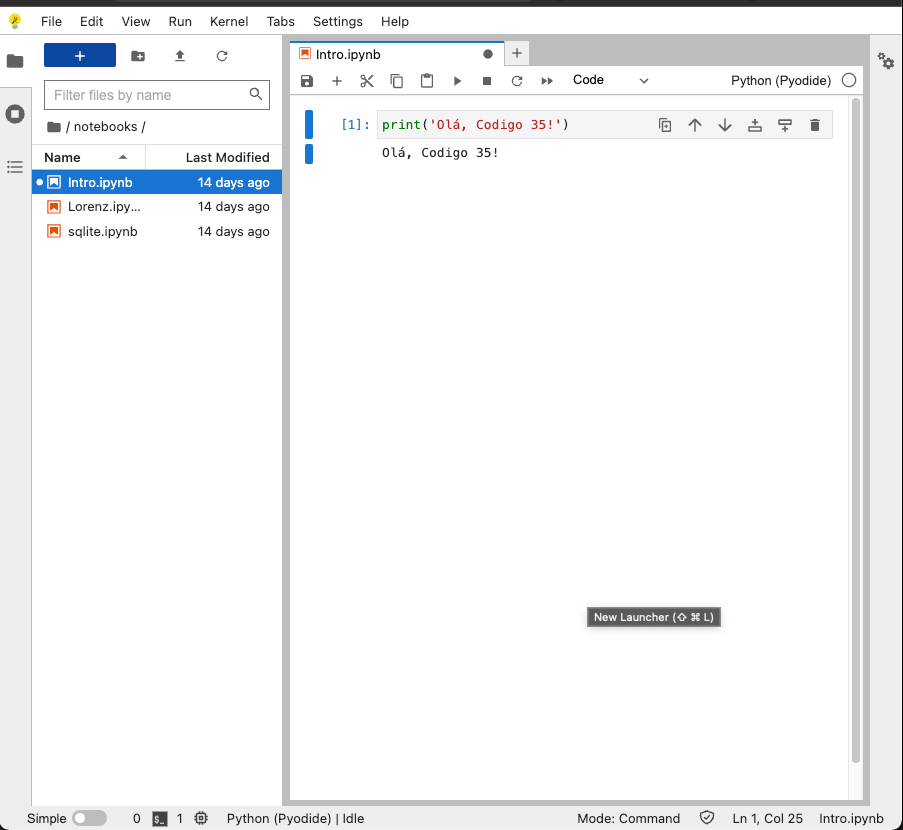The image size is (903, 830).
Task: Insert a cell above this cell
Action: 755,125
